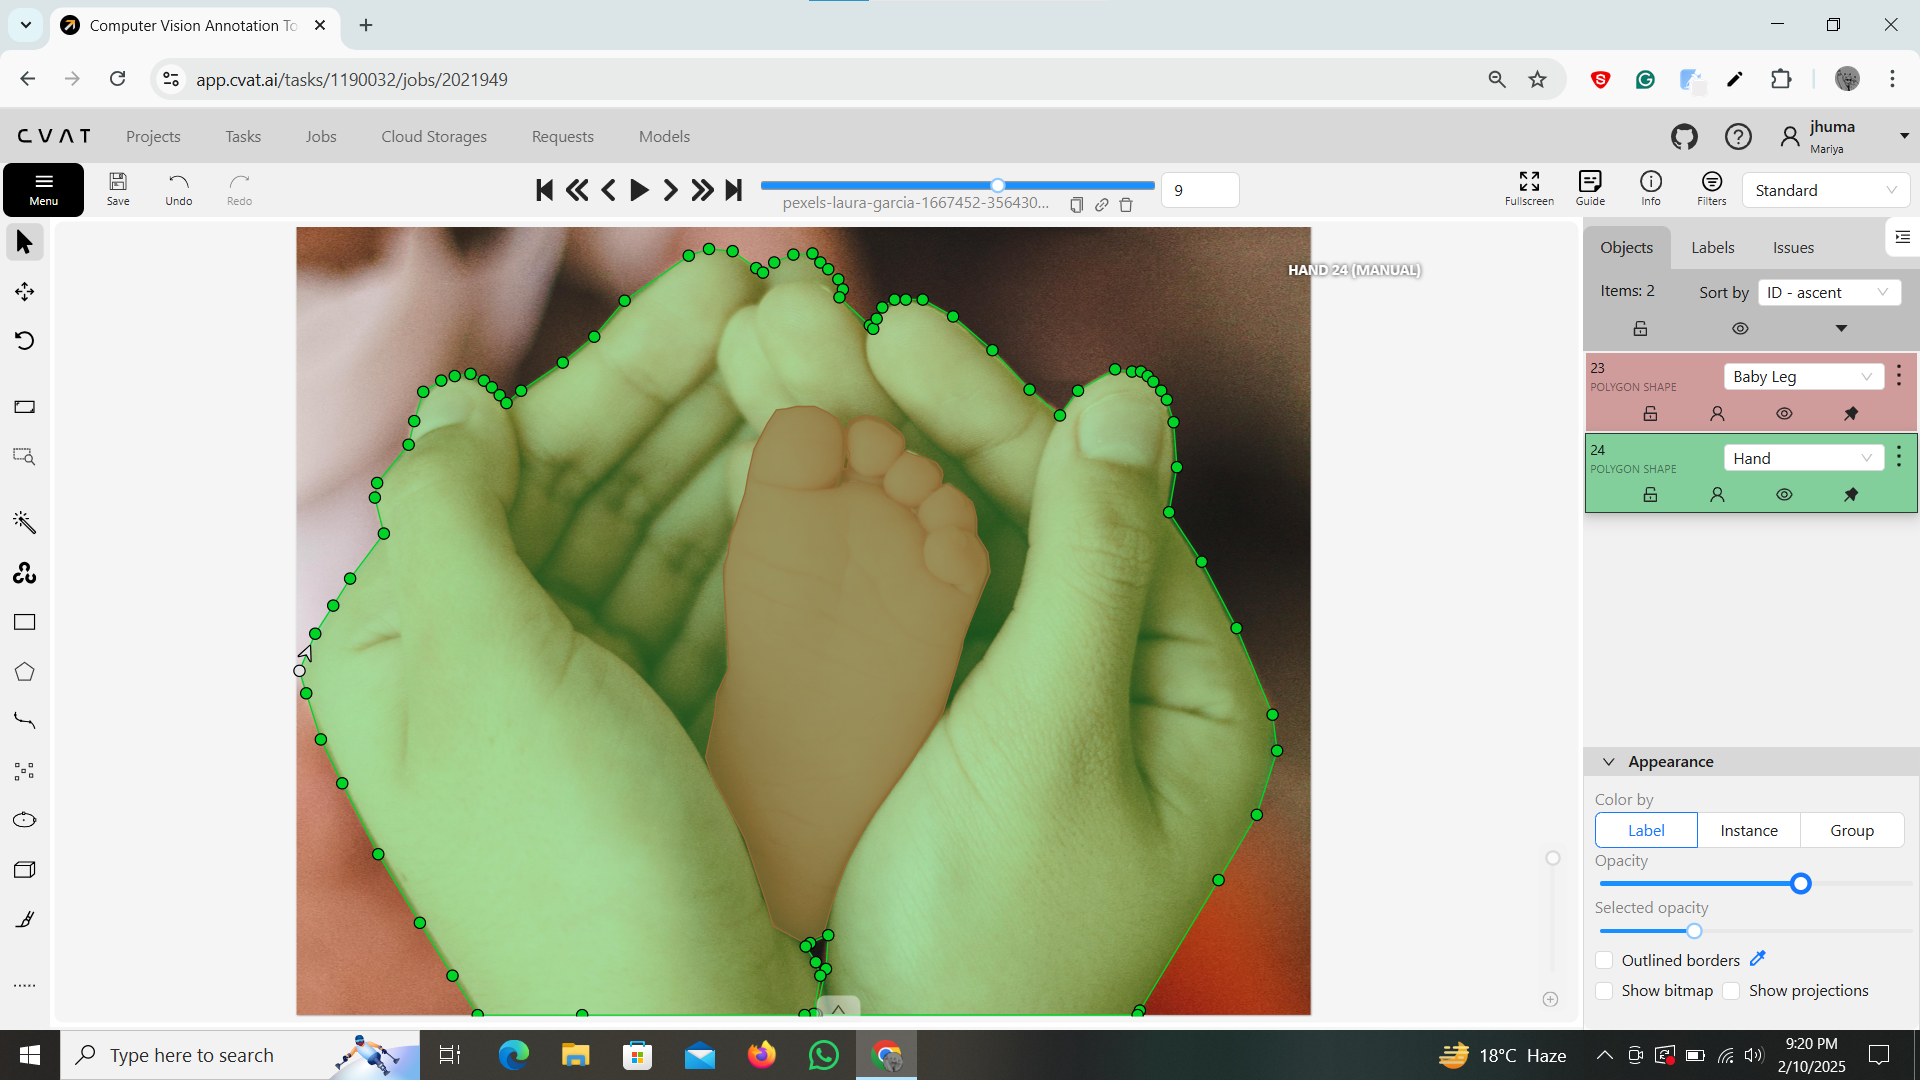Enter Fullscreen mode

pyautogui.click(x=1529, y=187)
